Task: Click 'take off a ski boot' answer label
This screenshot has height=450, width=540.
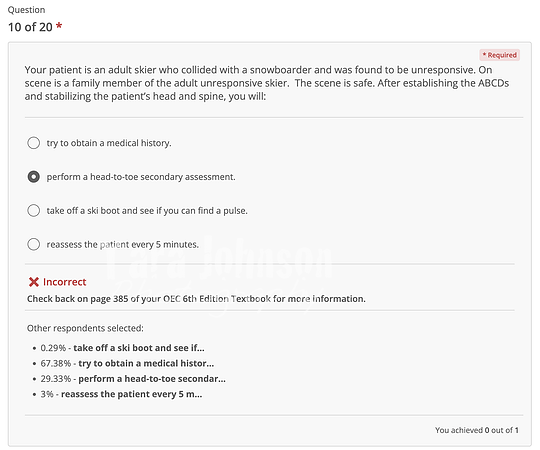Action: click(147, 211)
